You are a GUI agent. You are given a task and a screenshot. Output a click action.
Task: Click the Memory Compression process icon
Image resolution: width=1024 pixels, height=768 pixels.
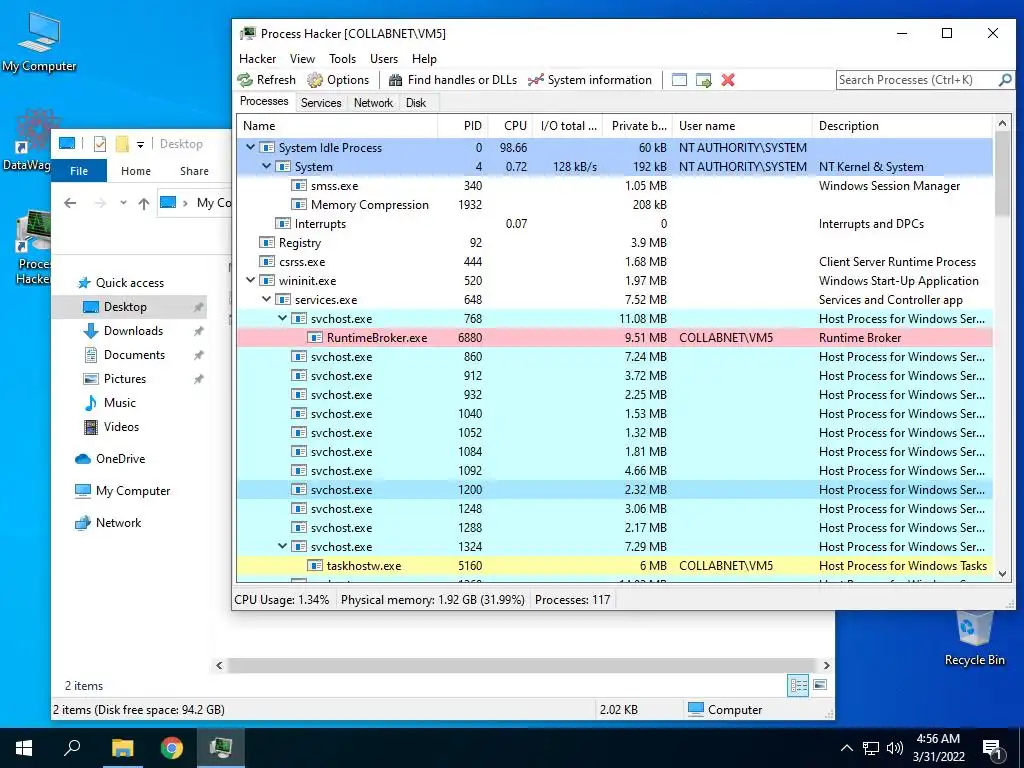pos(299,204)
